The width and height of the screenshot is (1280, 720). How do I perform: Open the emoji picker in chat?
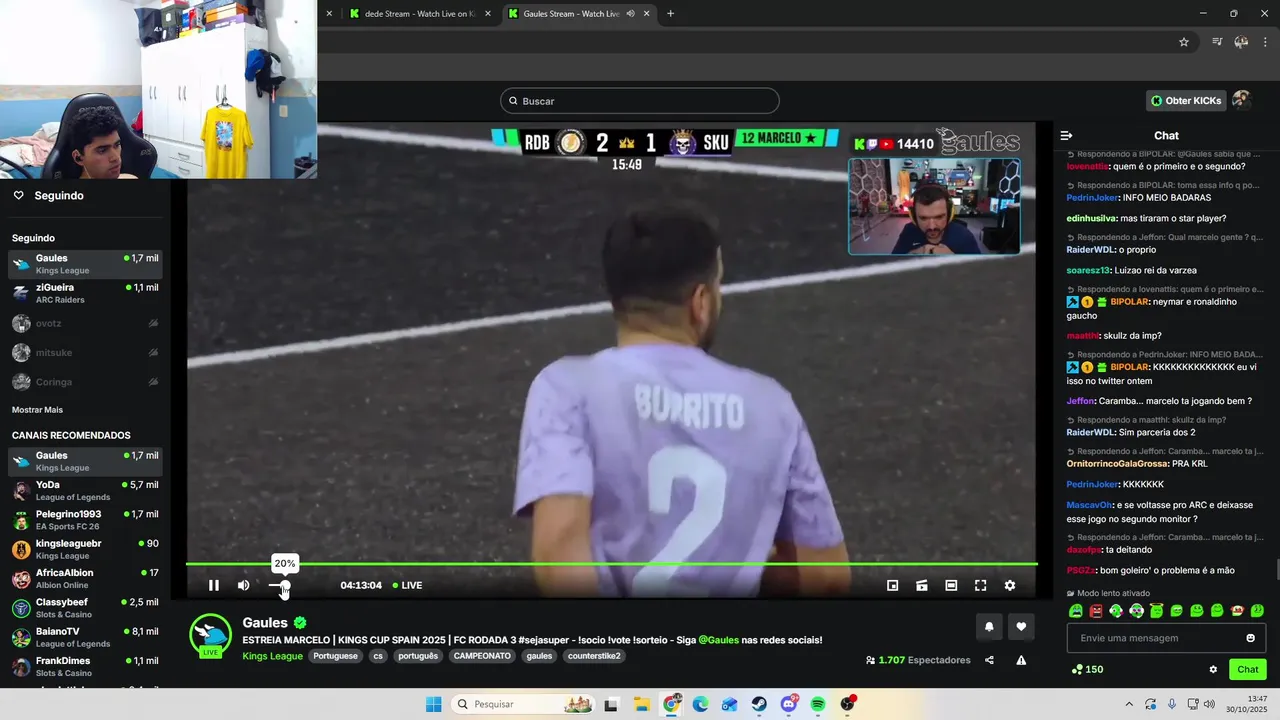click(x=1250, y=638)
